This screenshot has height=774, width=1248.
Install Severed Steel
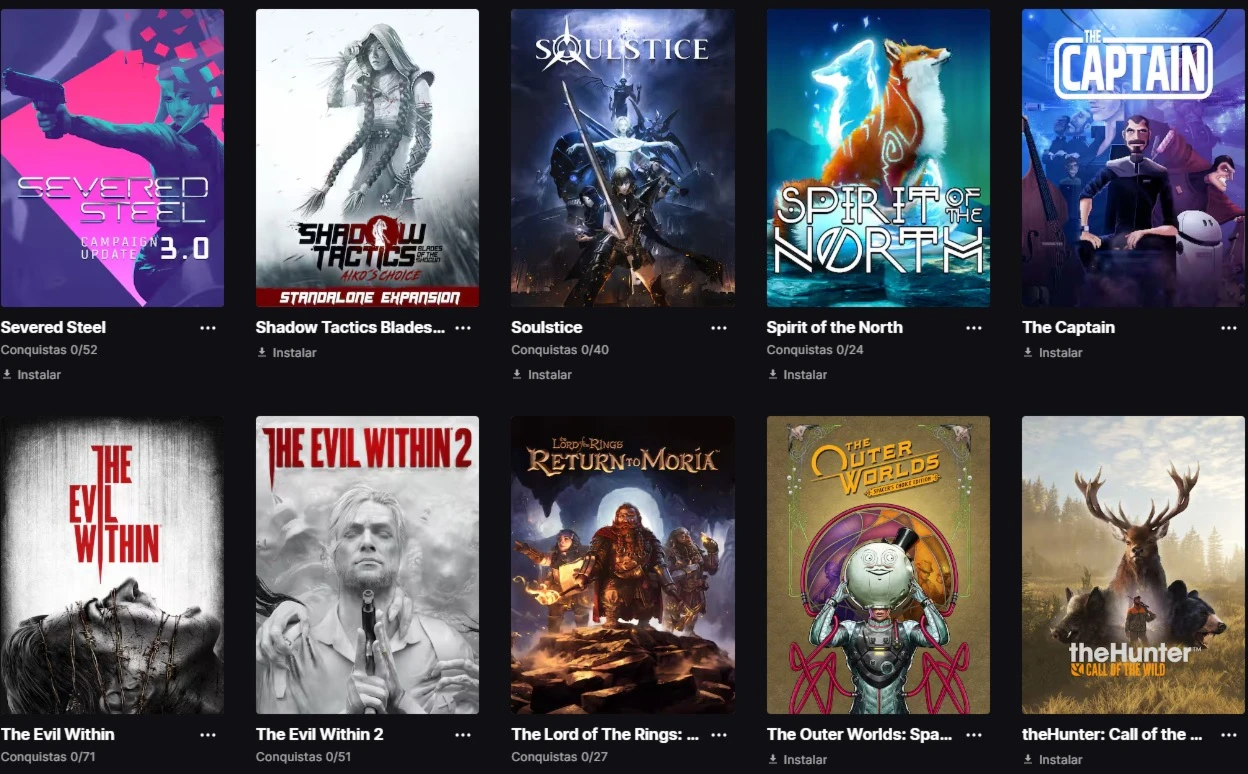click(x=32, y=375)
